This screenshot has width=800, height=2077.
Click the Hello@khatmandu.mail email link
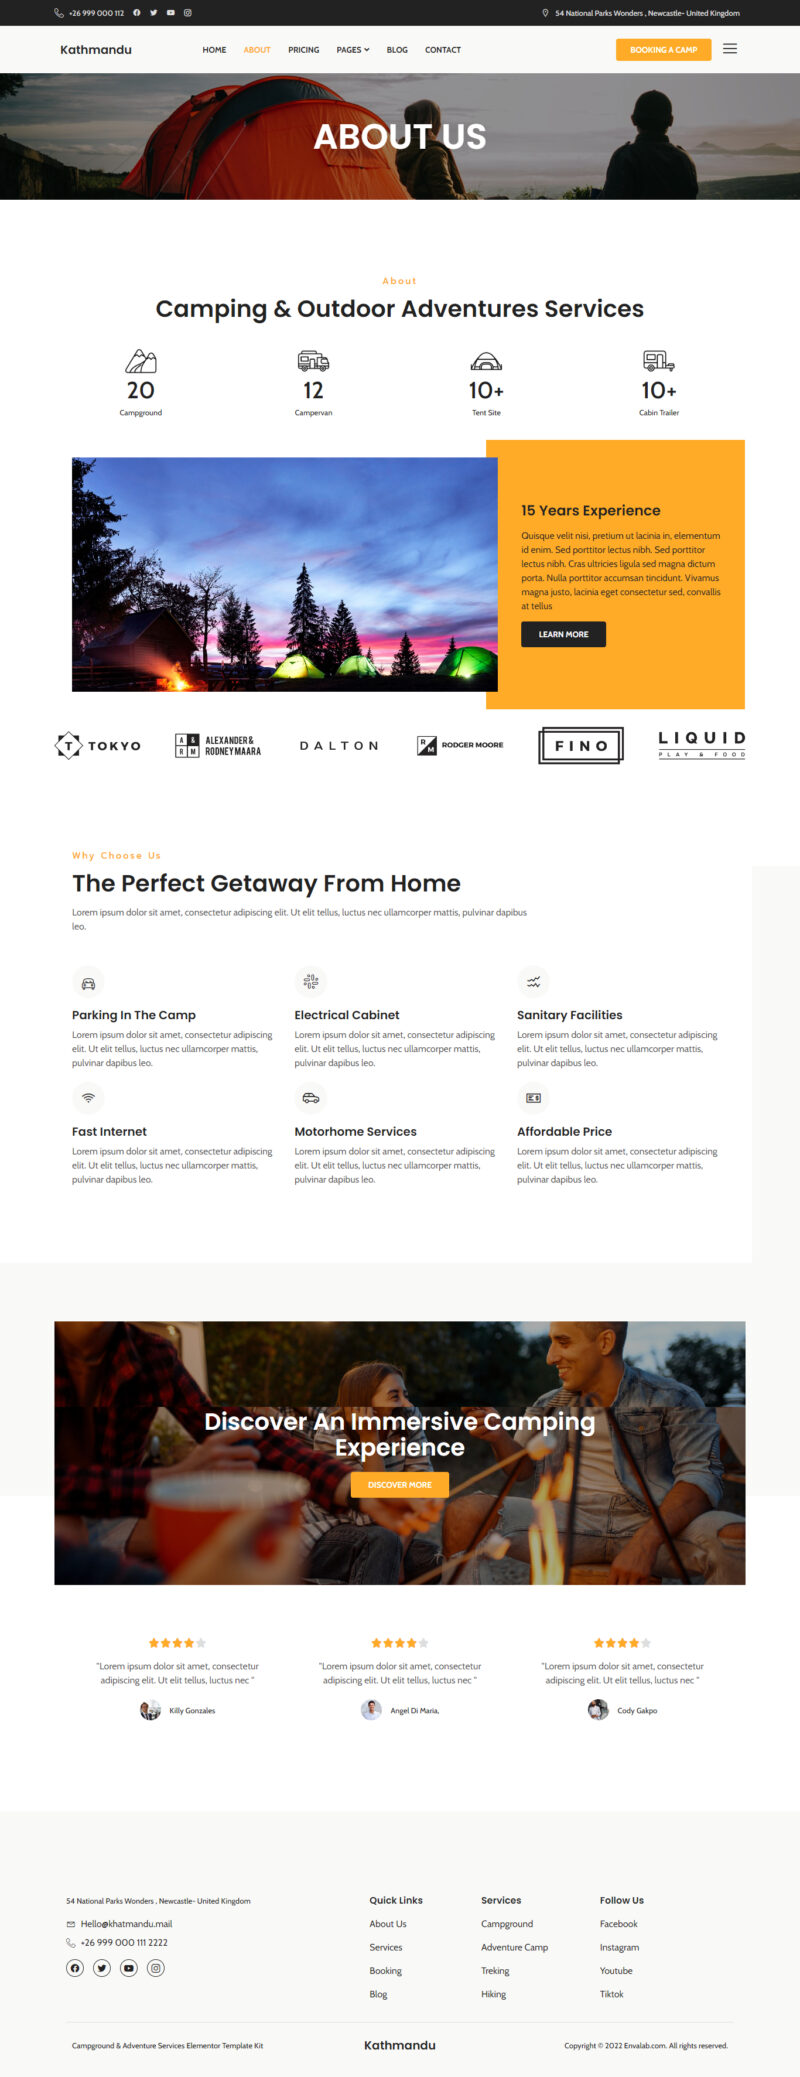pyautogui.click(x=126, y=1923)
